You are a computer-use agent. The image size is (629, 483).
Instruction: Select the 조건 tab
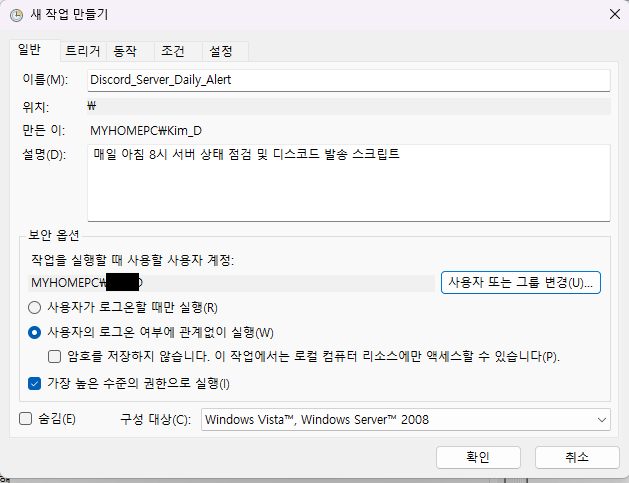point(174,51)
